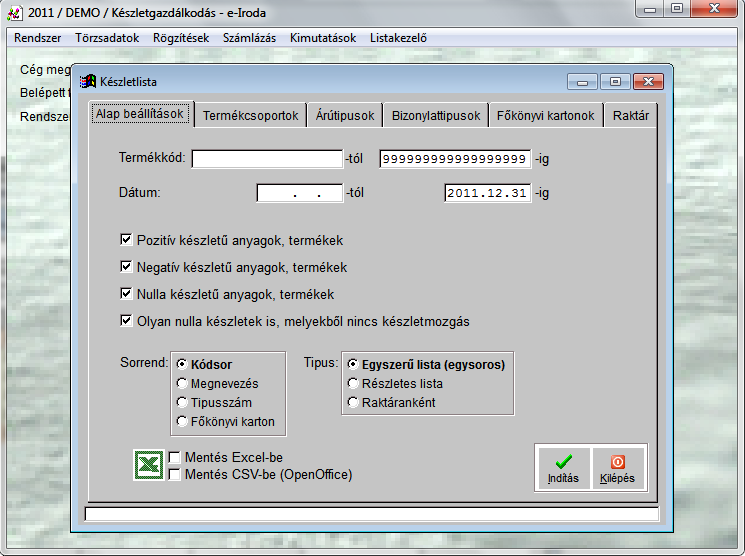Uncheck Pozitív készletű anyagok, termékek
The width and height of the screenshot is (745, 556).
[x=126, y=240]
